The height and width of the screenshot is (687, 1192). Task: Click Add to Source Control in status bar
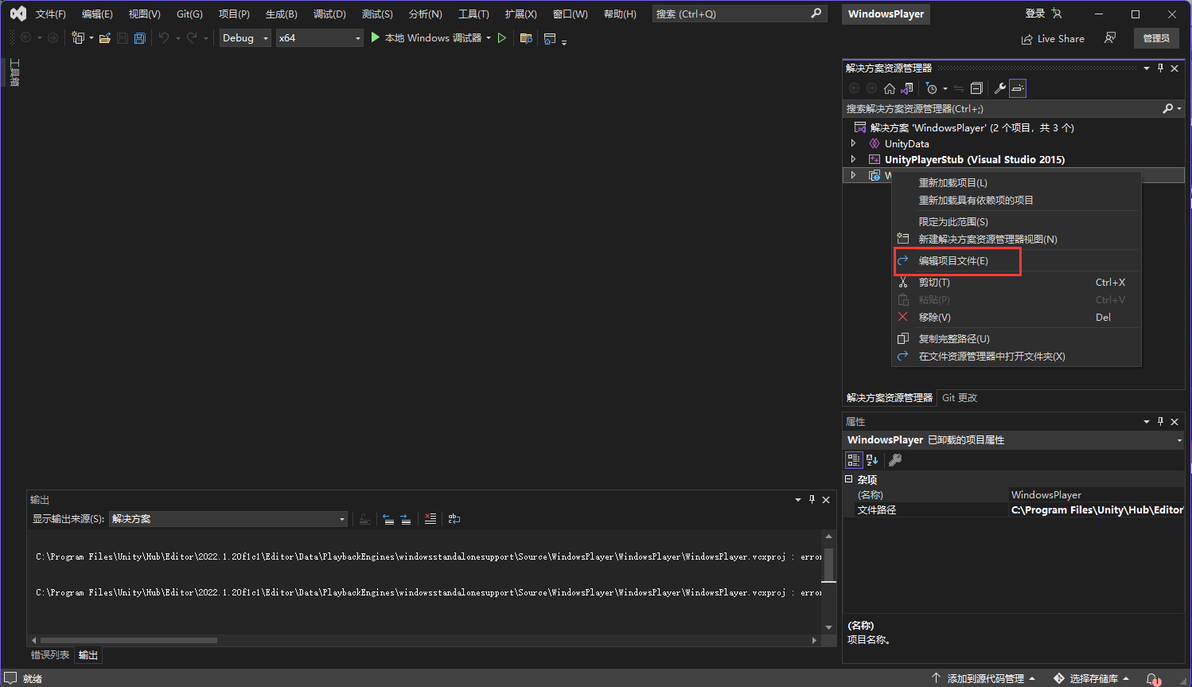click(984, 679)
